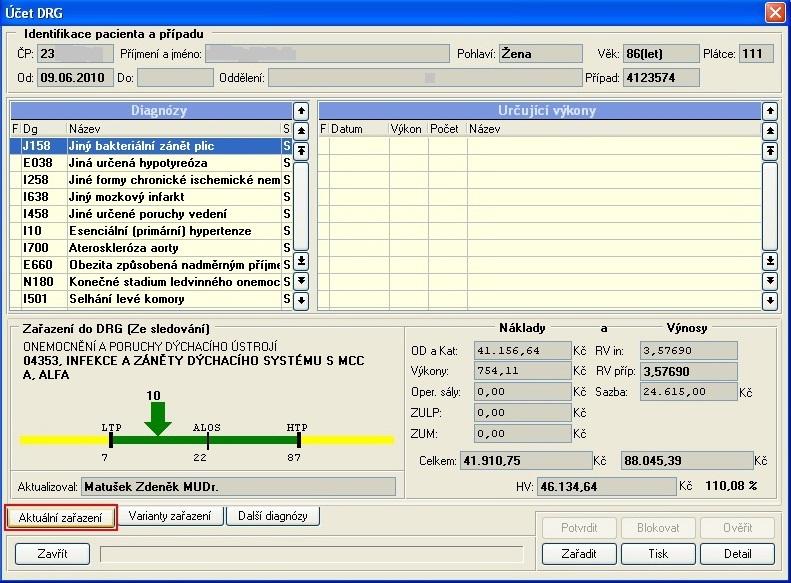Select diagnosis I258 row
Screen dimensions: 791x583
pos(151,180)
